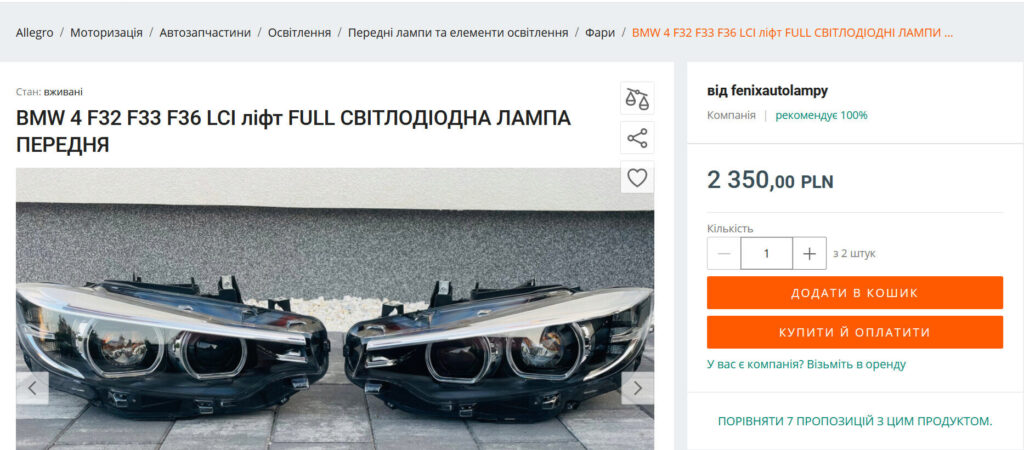Open Передні лампи та елементи освітлення breadcrumb
Image resolution: width=1024 pixels, height=450 pixels.
pos(458,33)
